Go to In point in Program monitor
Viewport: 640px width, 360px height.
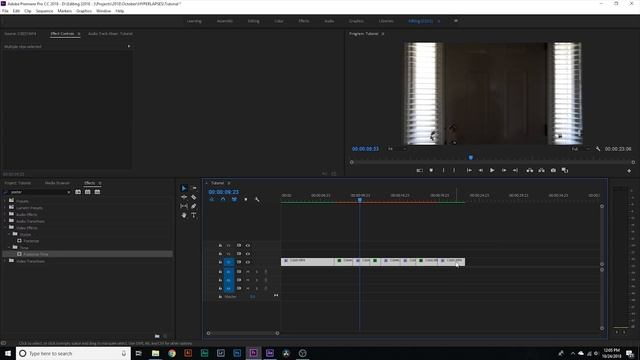[469, 170]
